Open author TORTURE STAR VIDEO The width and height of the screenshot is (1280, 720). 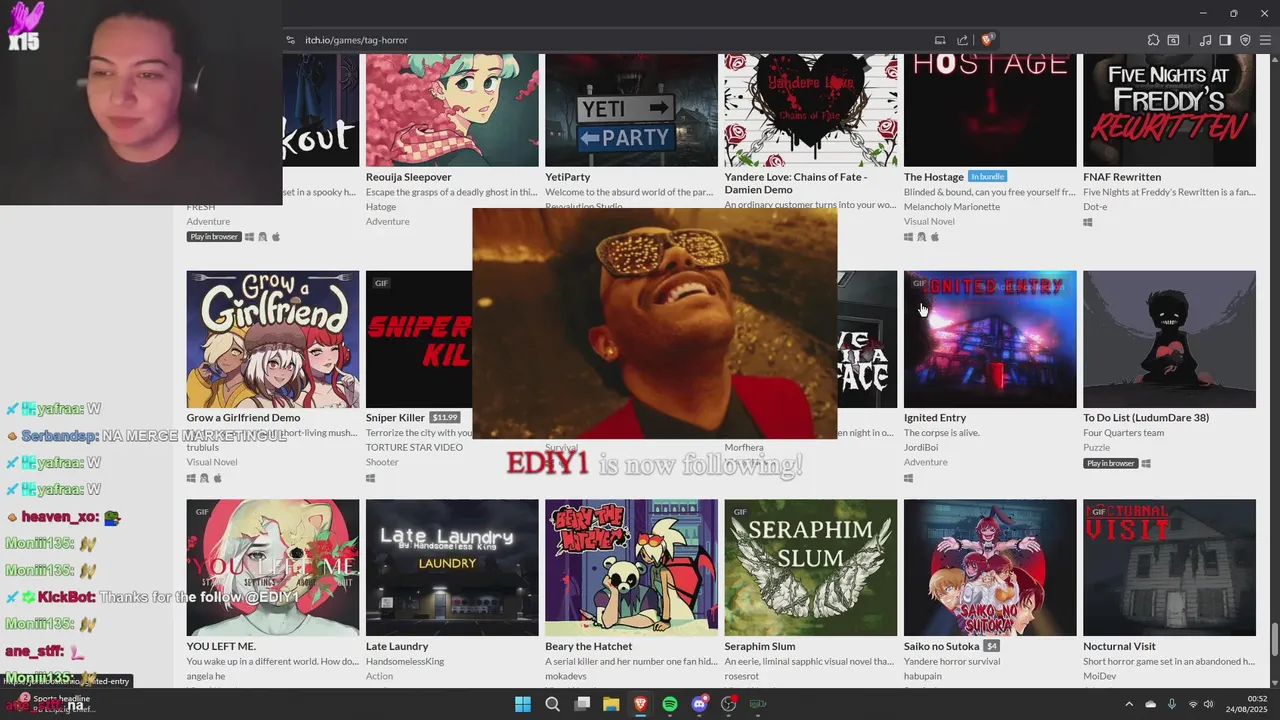(x=415, y=448)
